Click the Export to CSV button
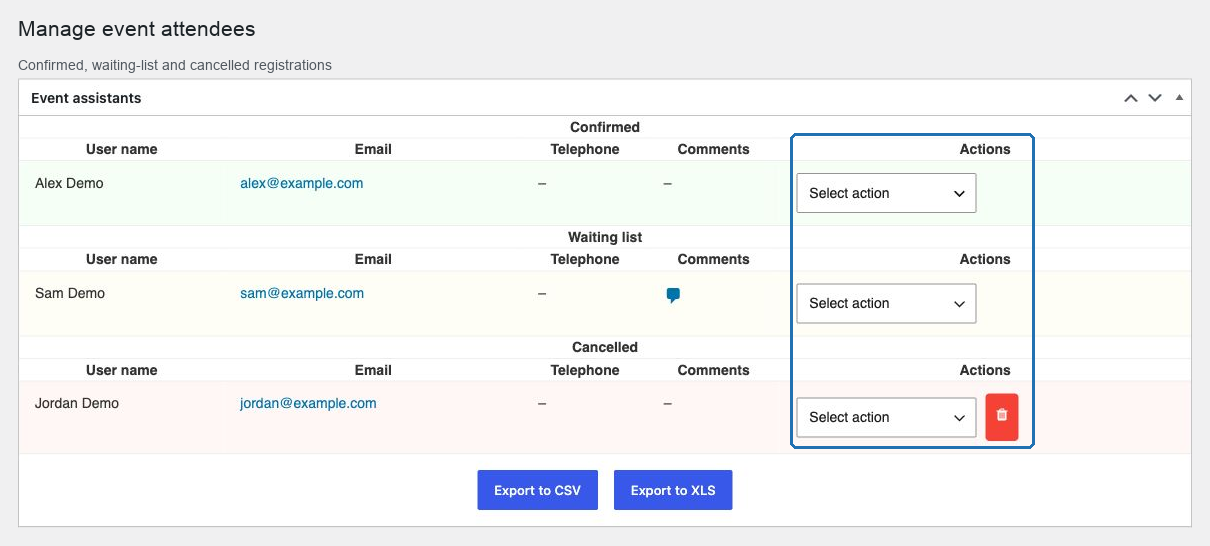The image size is (1210, 546). [538, 490]
